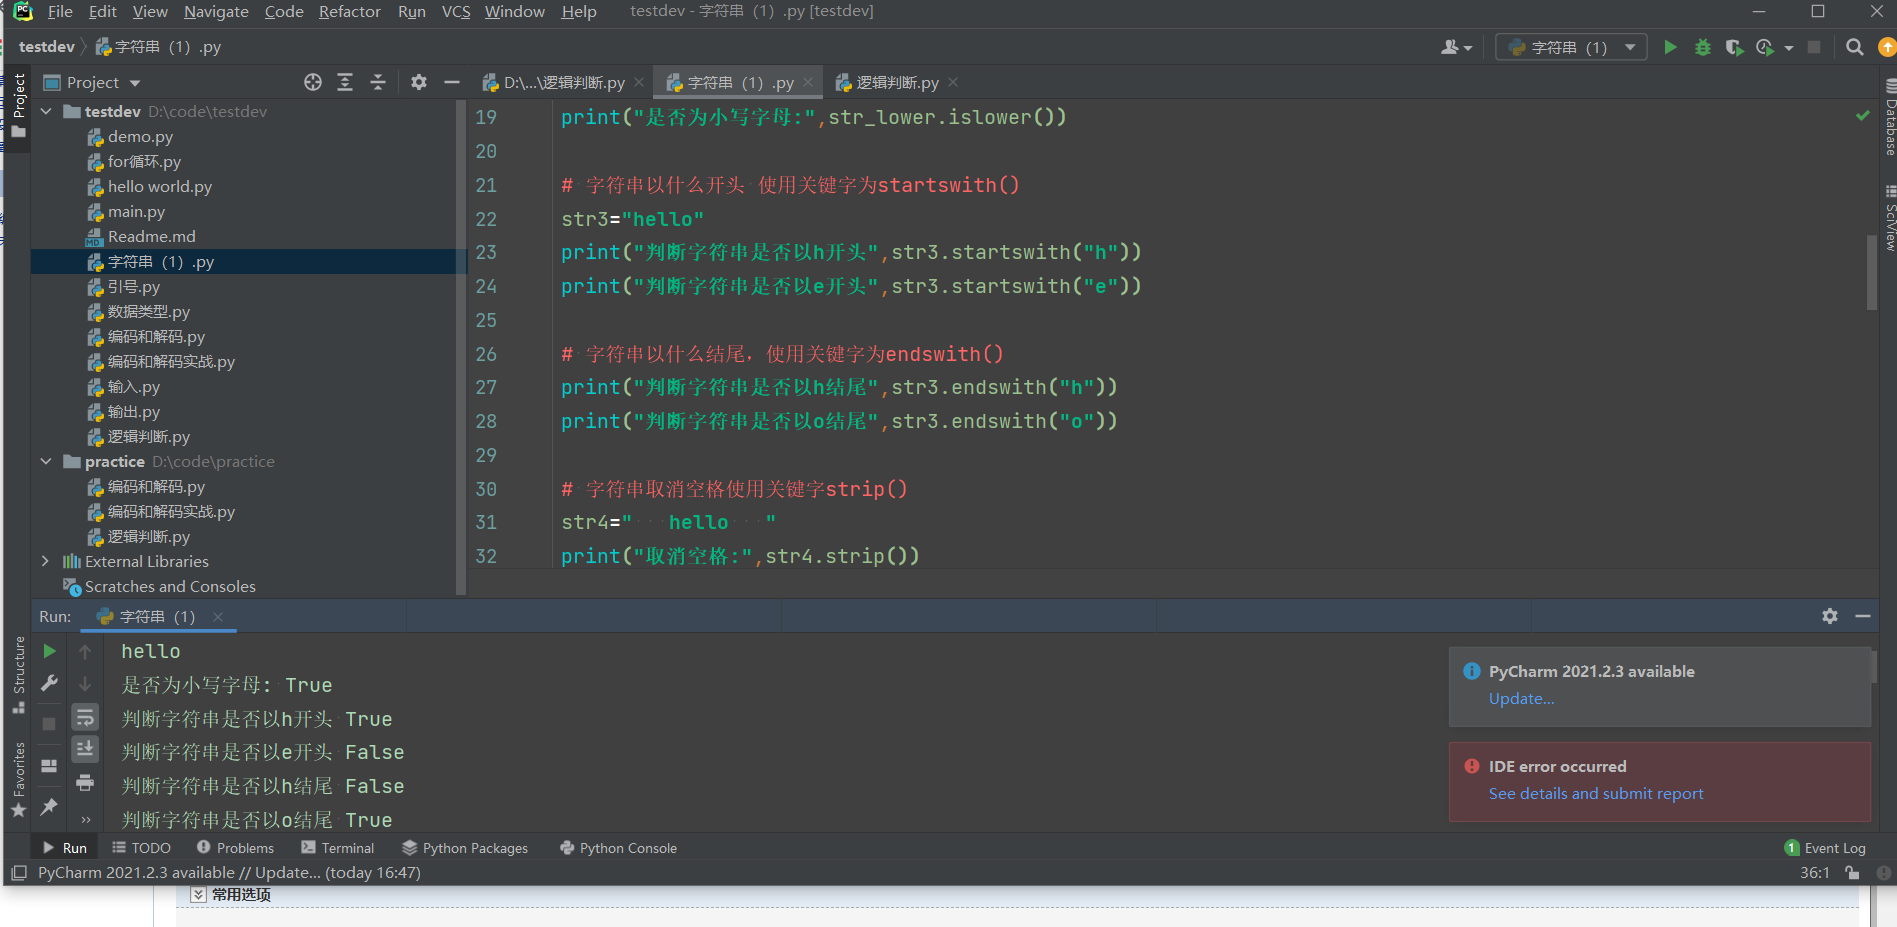Expand the 常用选项 section below
This screenshot has height=927, width=1897.
(x=198, y=894)
